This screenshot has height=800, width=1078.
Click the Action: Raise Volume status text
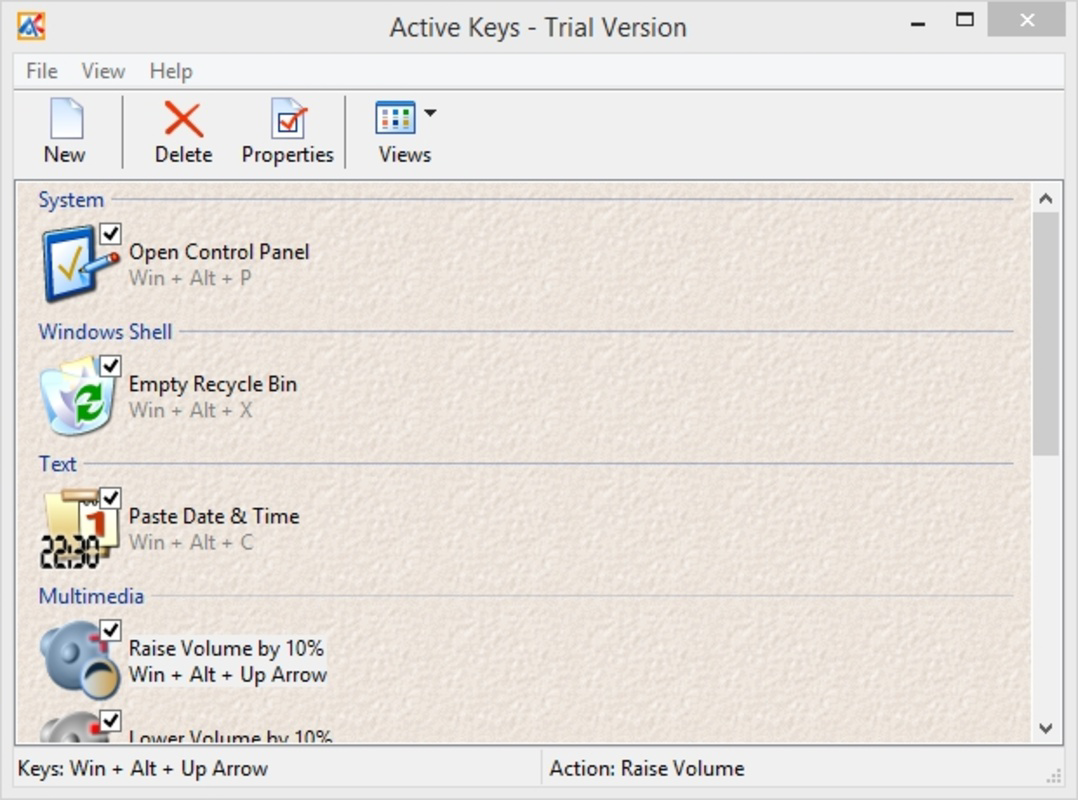coord(647,768)
